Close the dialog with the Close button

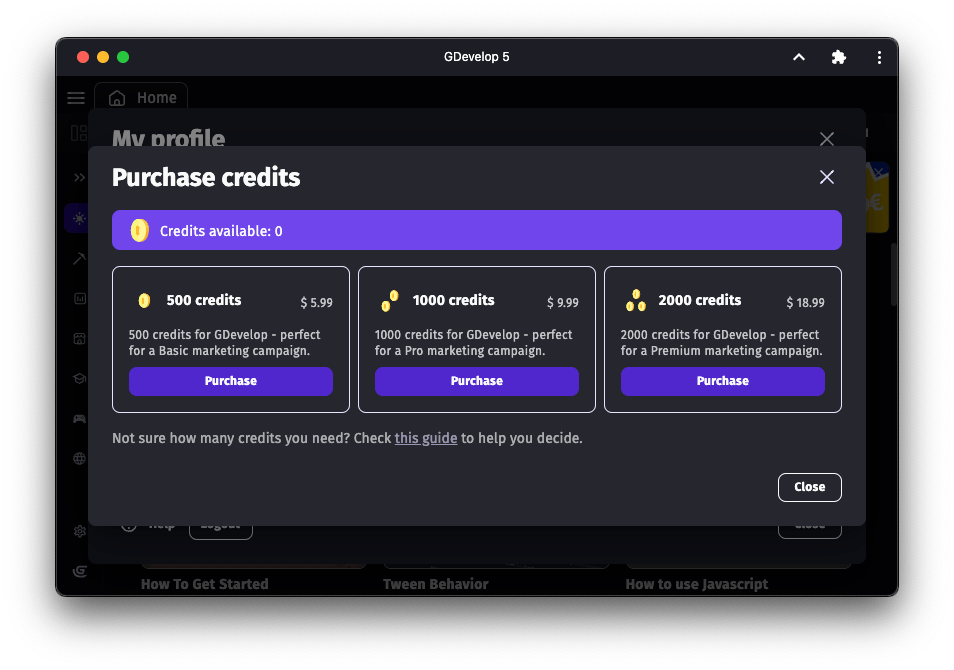[x=809, y=487]
